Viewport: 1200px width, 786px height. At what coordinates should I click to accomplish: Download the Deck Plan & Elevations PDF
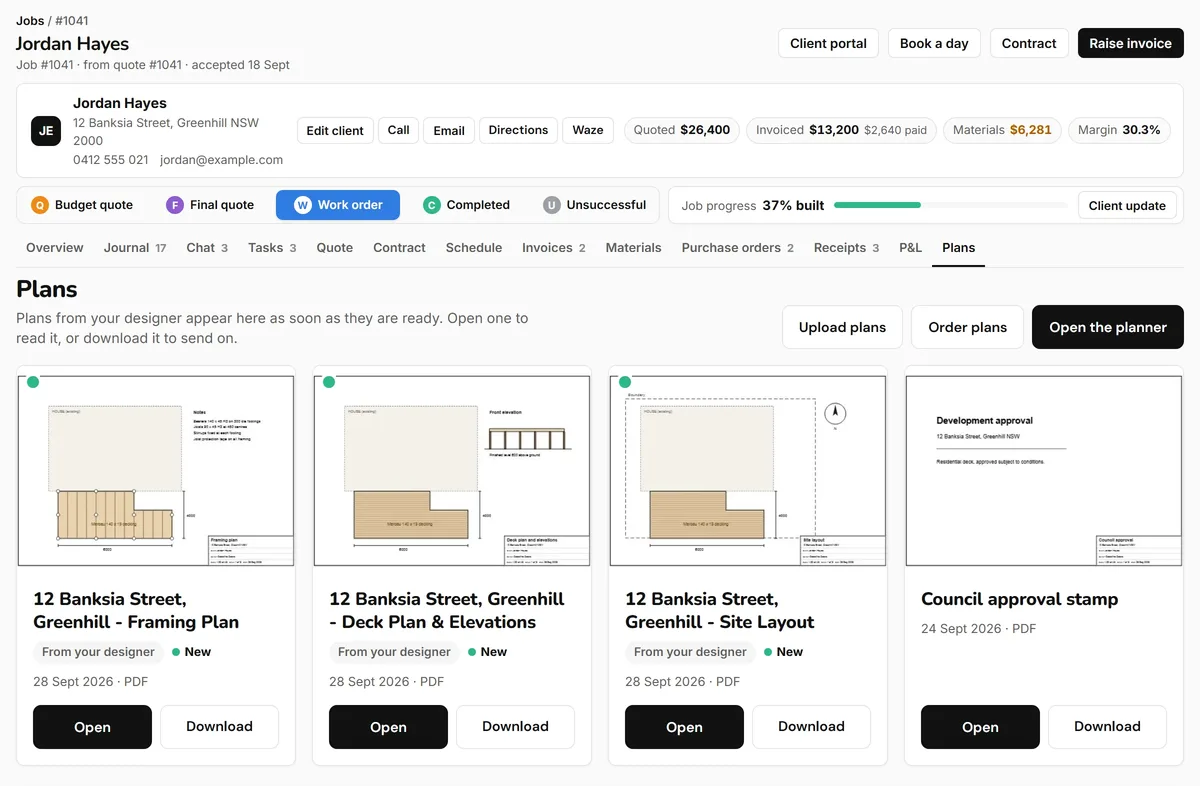[x=515, y=727]
